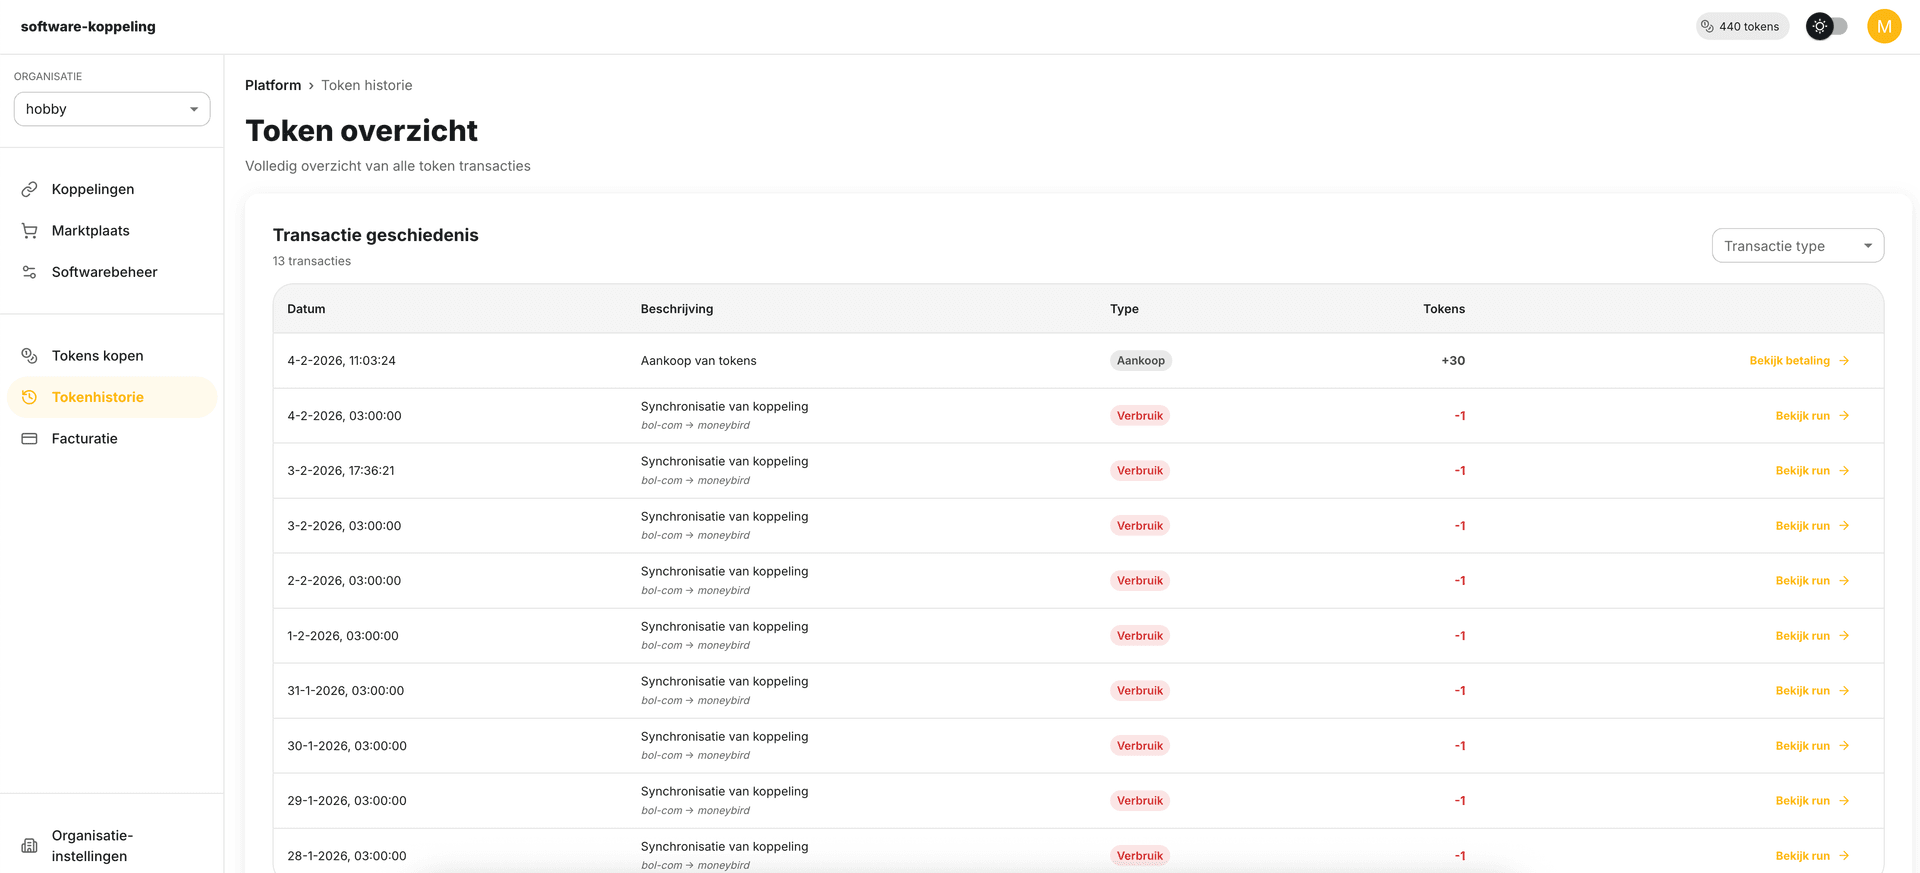The image size is (1920, 873).
Task: Open Tokenhistorie in the sidebar
Action: [x=98, y=397]
